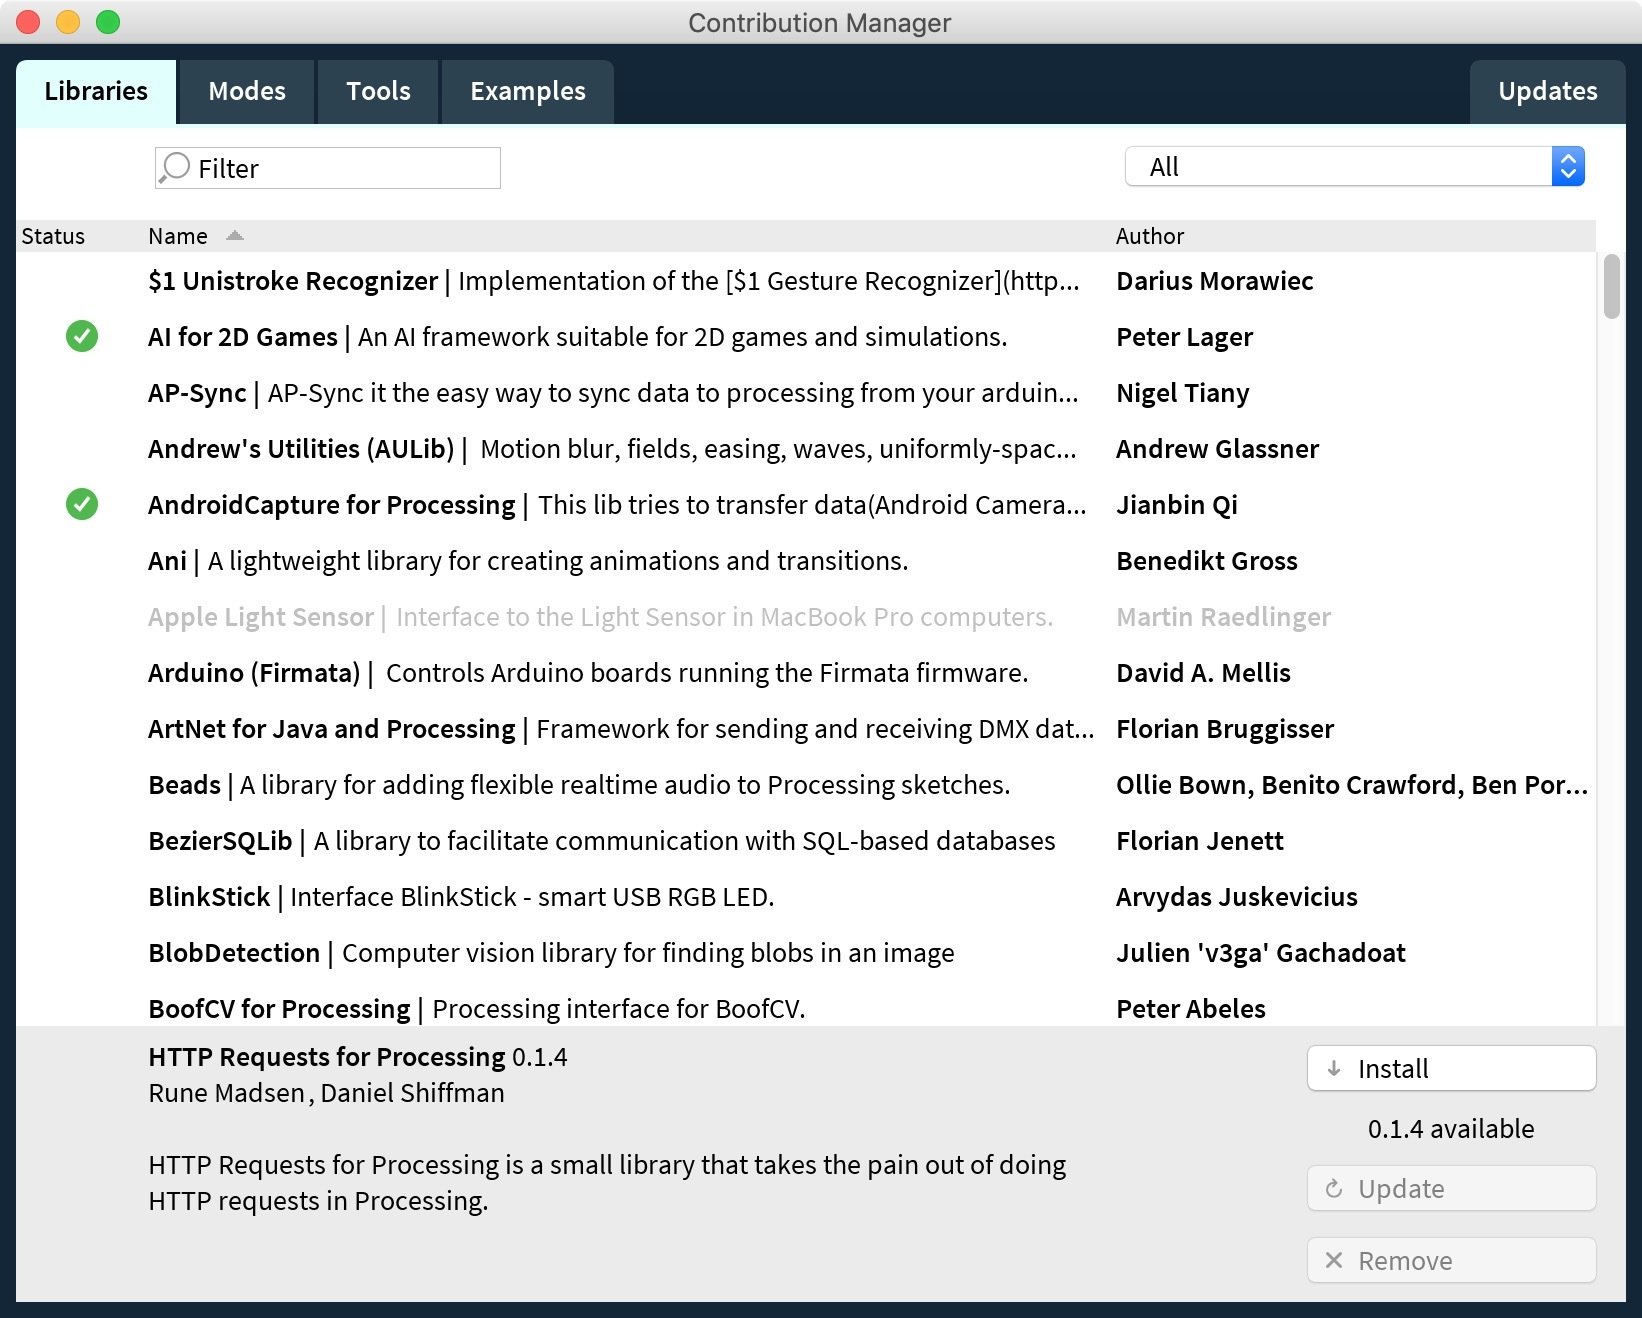The image size is (1642, 1318).
Task: Click author Peter Lager
Action: (1184, 337)
